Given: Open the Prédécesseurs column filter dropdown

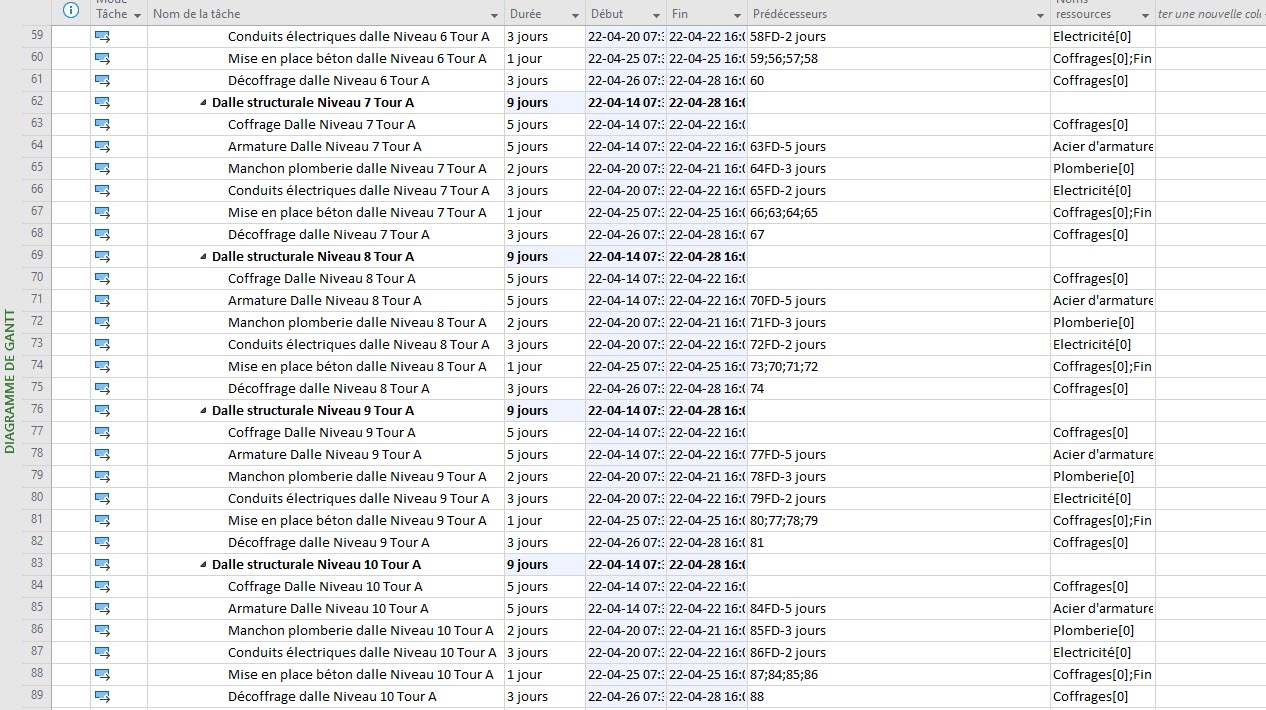Looking at the screenshot, I should point(1040,15).
